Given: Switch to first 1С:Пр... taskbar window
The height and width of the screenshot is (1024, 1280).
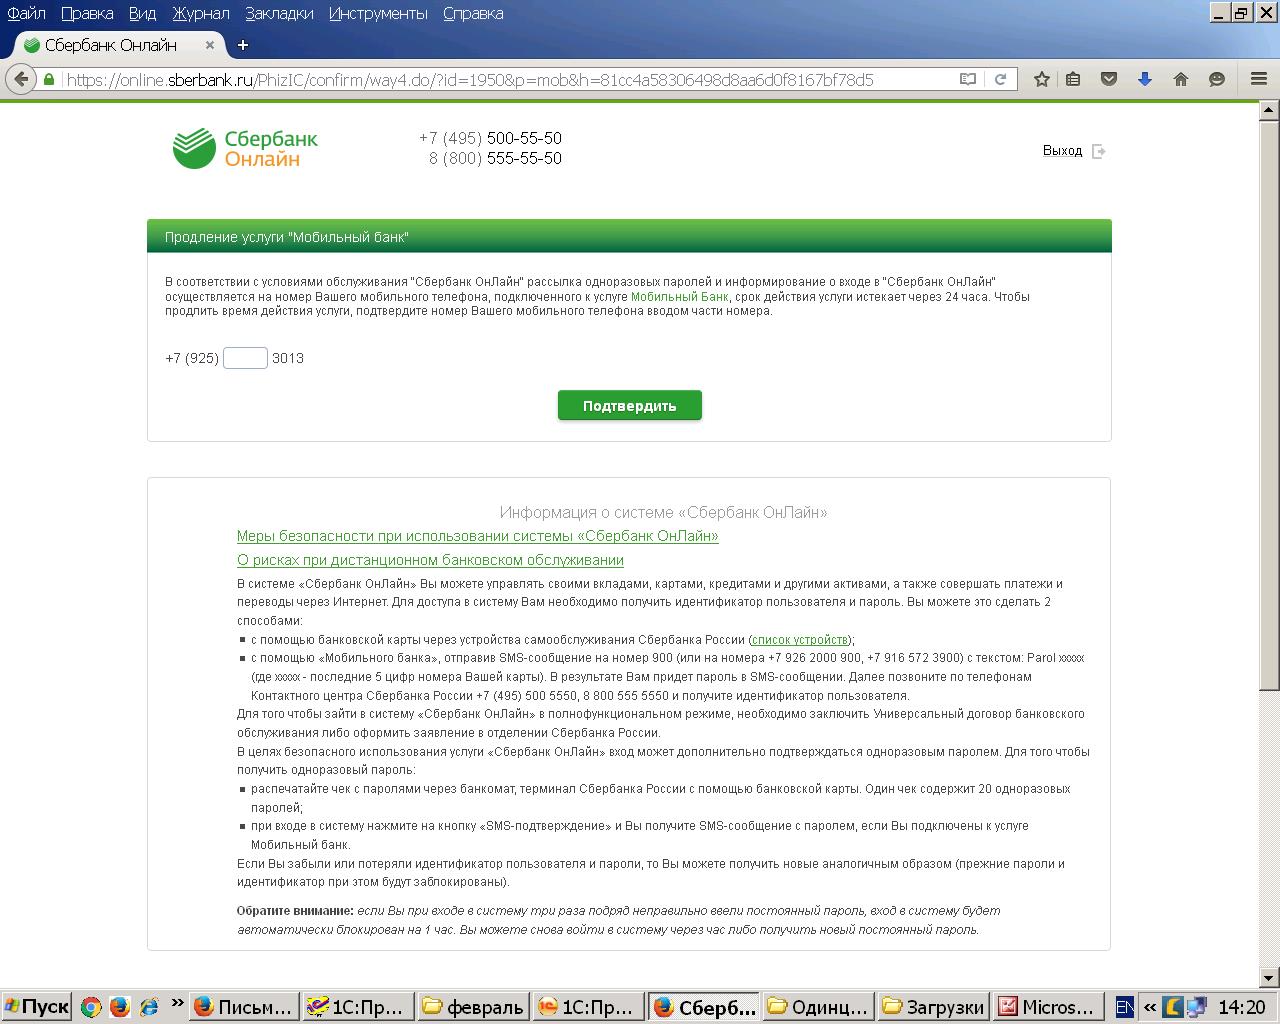Looking at the screenshot, I should (359, 1007).
